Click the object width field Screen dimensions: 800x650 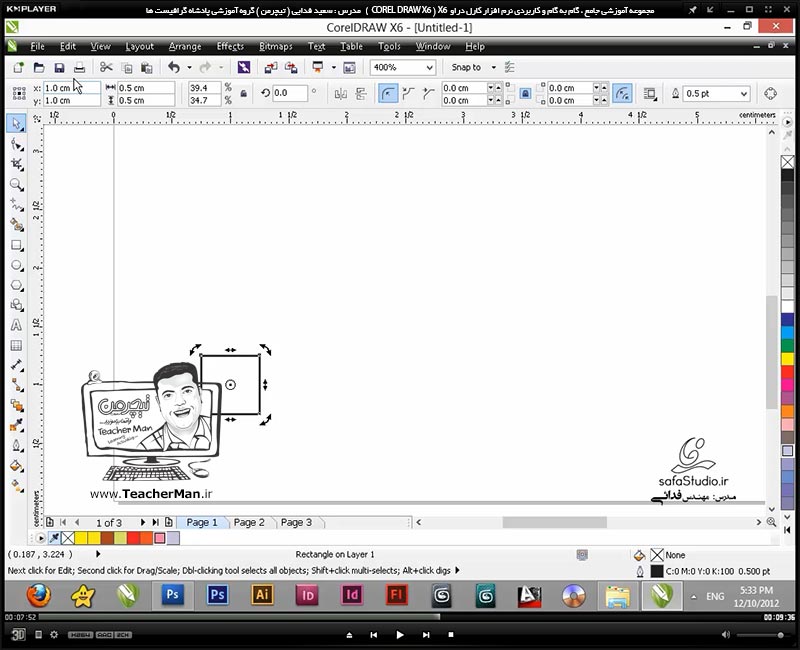tap(146, 88)
